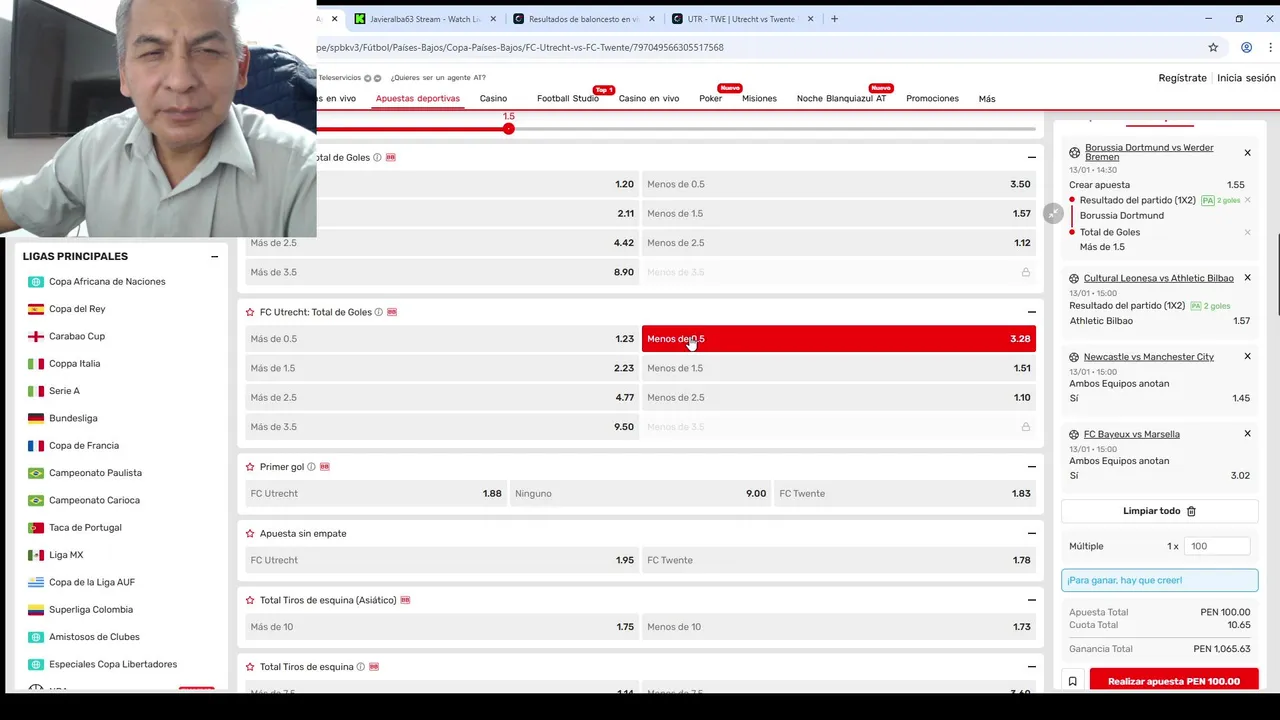Collapse FC Utrecht: Total de Goles market
The width and height of the screenshot is (1280, 720).
[x=1031, y=312]
